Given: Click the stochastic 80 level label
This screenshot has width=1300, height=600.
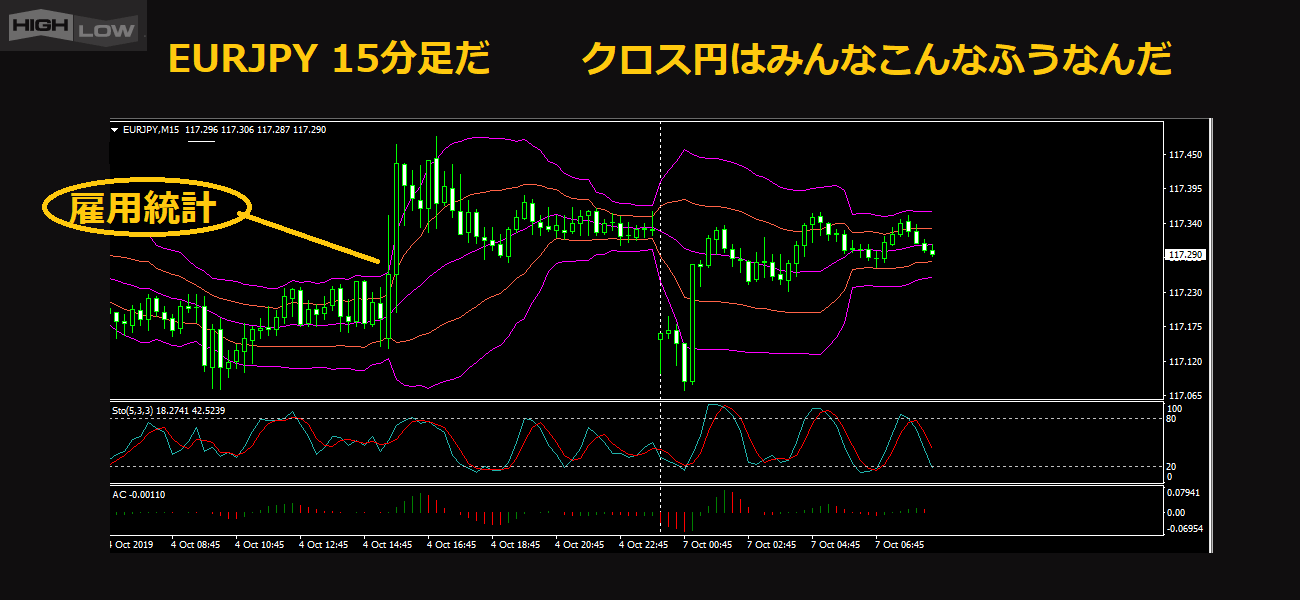Looking at the screenshot, I should [1172, 419].
